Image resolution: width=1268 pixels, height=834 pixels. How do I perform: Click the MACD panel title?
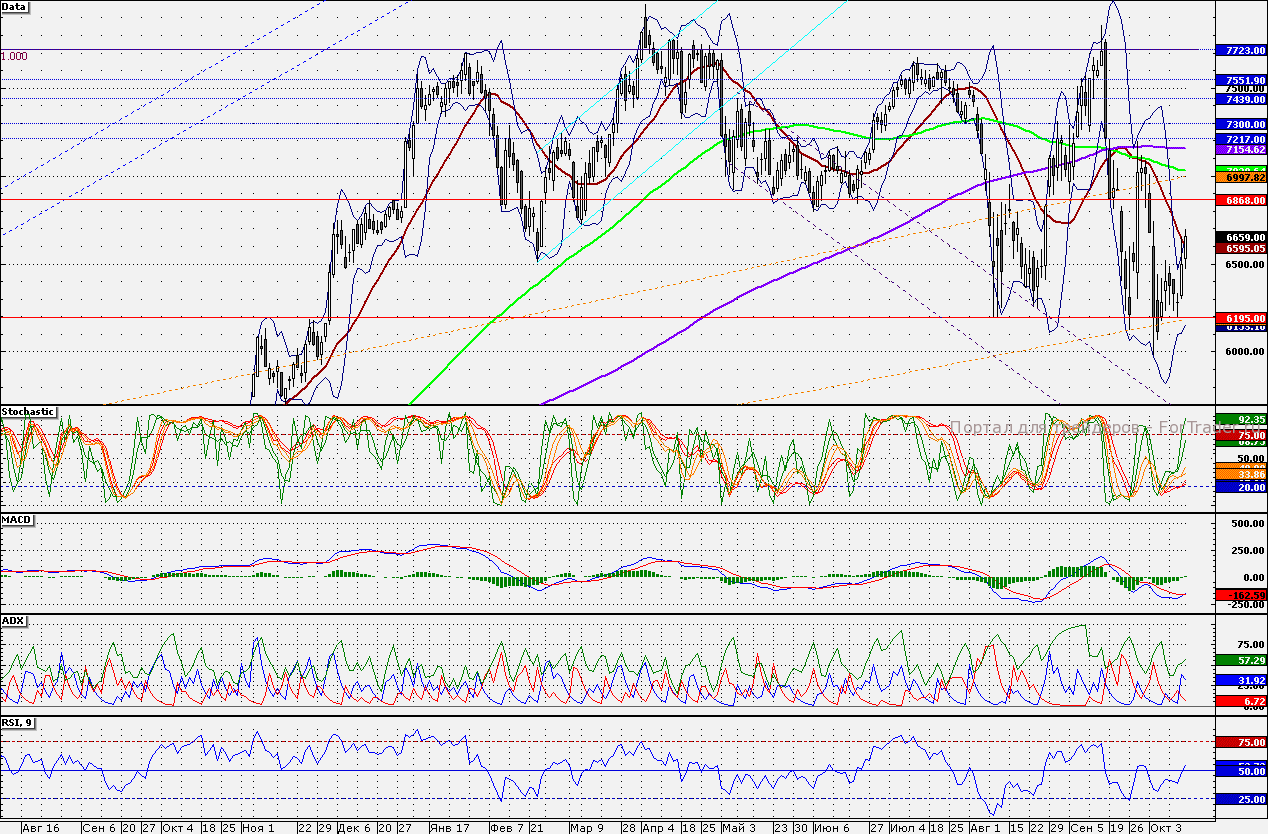point(16,521)
